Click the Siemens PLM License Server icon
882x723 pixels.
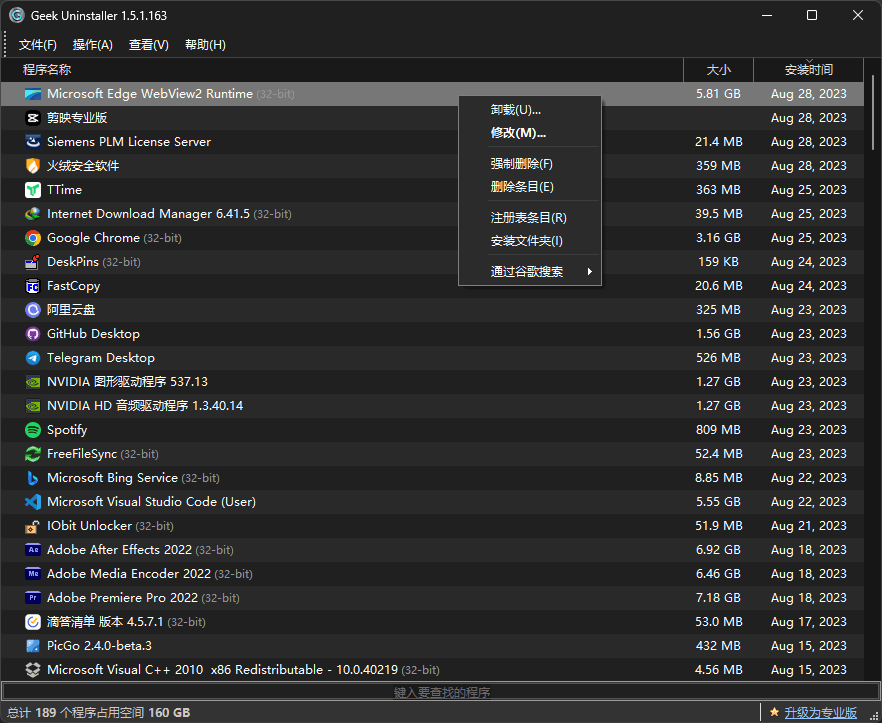tap(33, 142)
